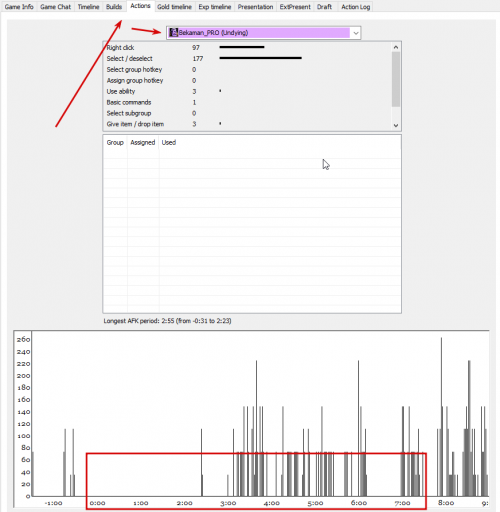The height and width of the screenshot is (512, 500).
Task: Open the Draft tab
Action: (324, 7)
